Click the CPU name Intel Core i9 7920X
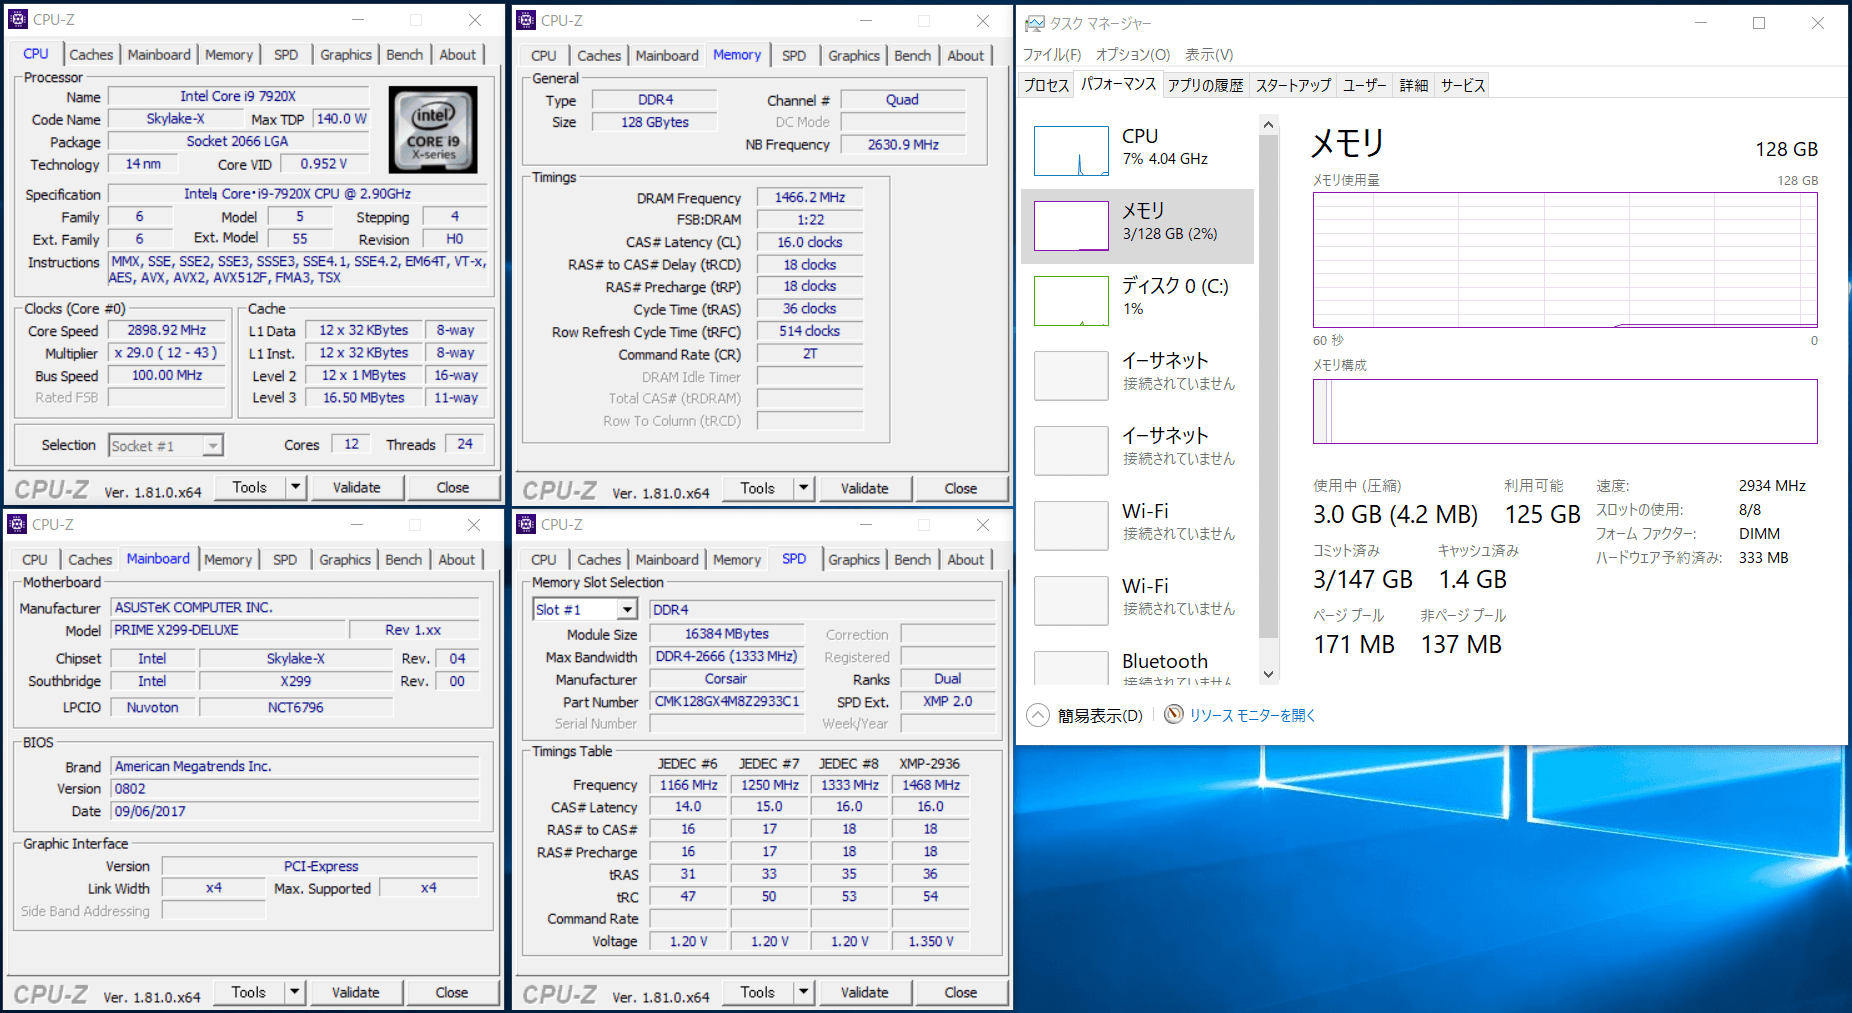The width and height of the screenshot is (1852, 1013). [238, 96]
